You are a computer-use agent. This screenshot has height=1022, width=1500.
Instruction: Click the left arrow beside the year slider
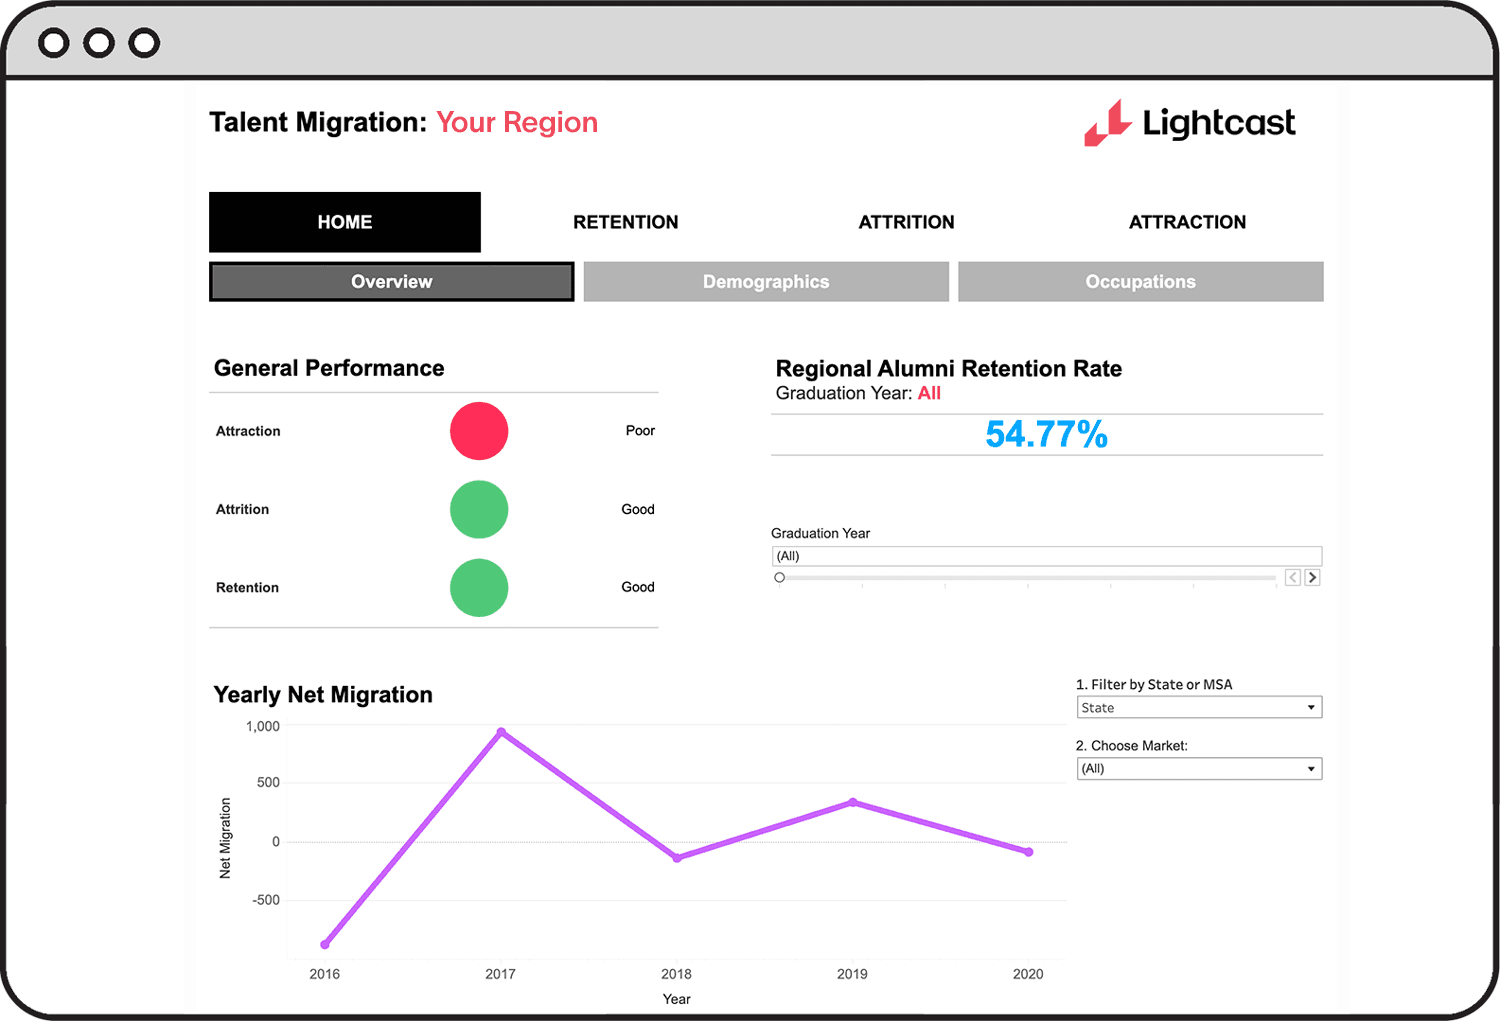coord(1291,577)
